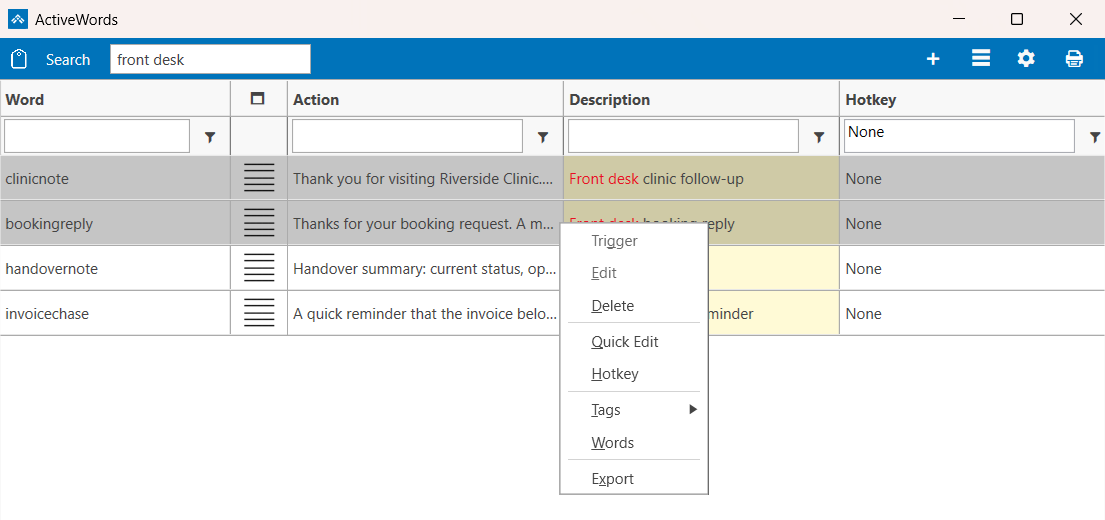Open the Hotkey column filter funnel

click(x=1095, y=137)
